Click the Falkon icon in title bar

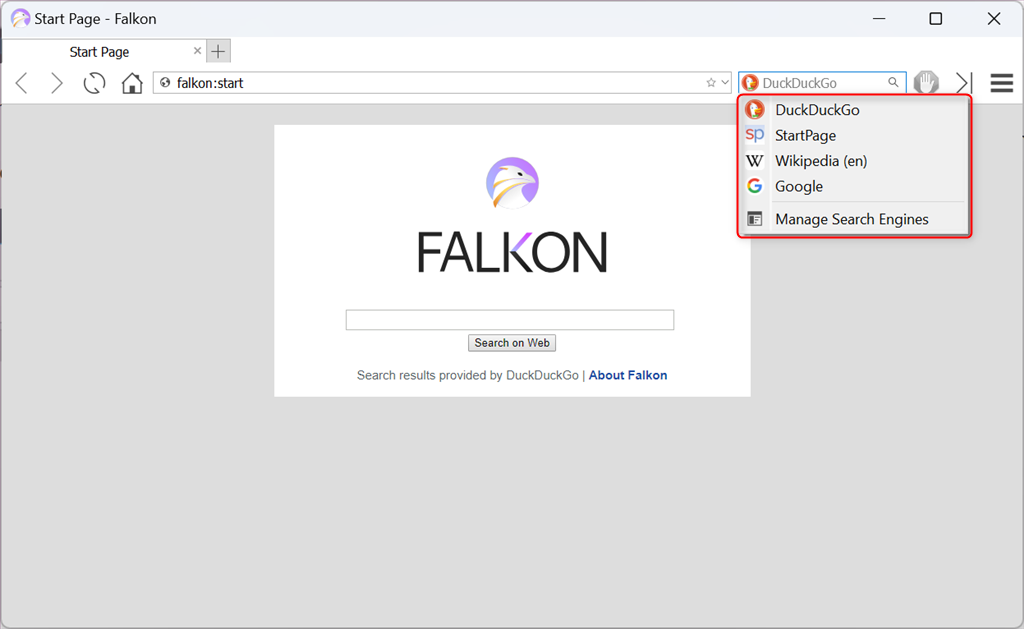point(20,18)
